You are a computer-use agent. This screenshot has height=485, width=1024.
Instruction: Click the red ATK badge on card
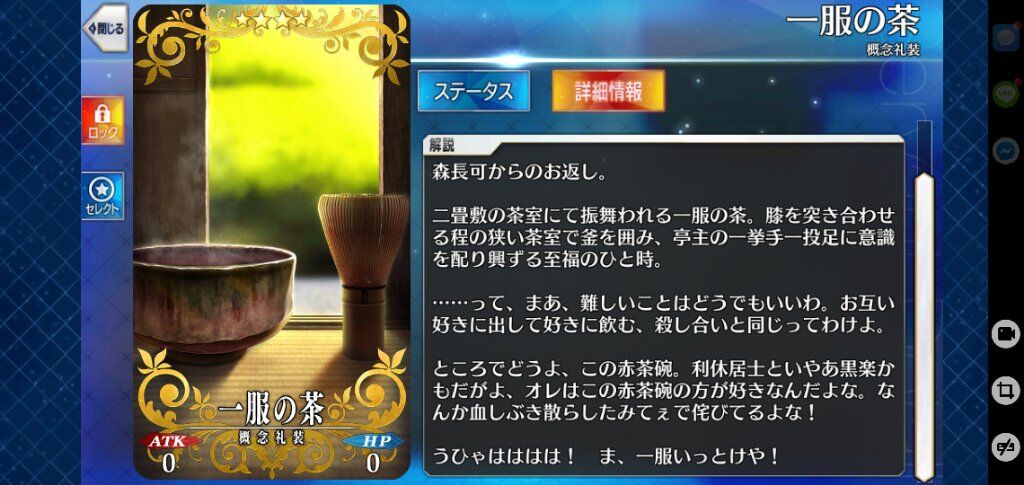(169, 442)
